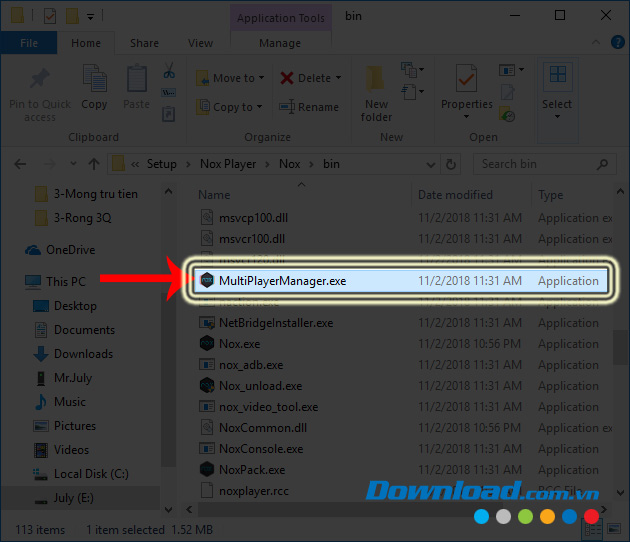Viewport: 630px width, 542px height.
Task: Open This PC in the navigation pane
Action: tap(65, 281)
